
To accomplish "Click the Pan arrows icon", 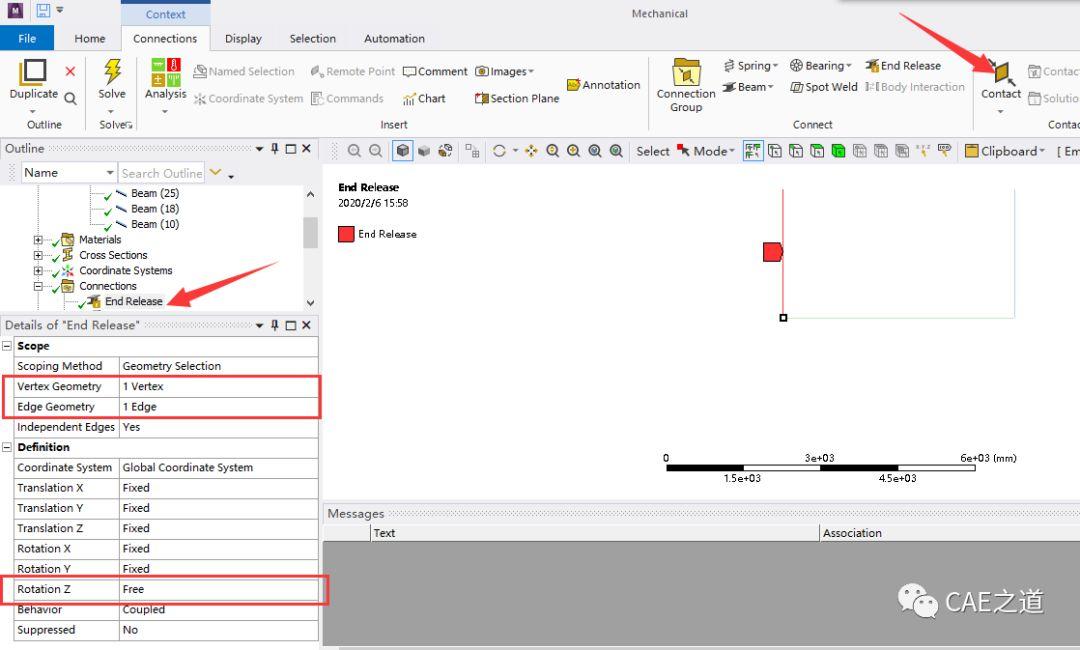I will 531,150.
